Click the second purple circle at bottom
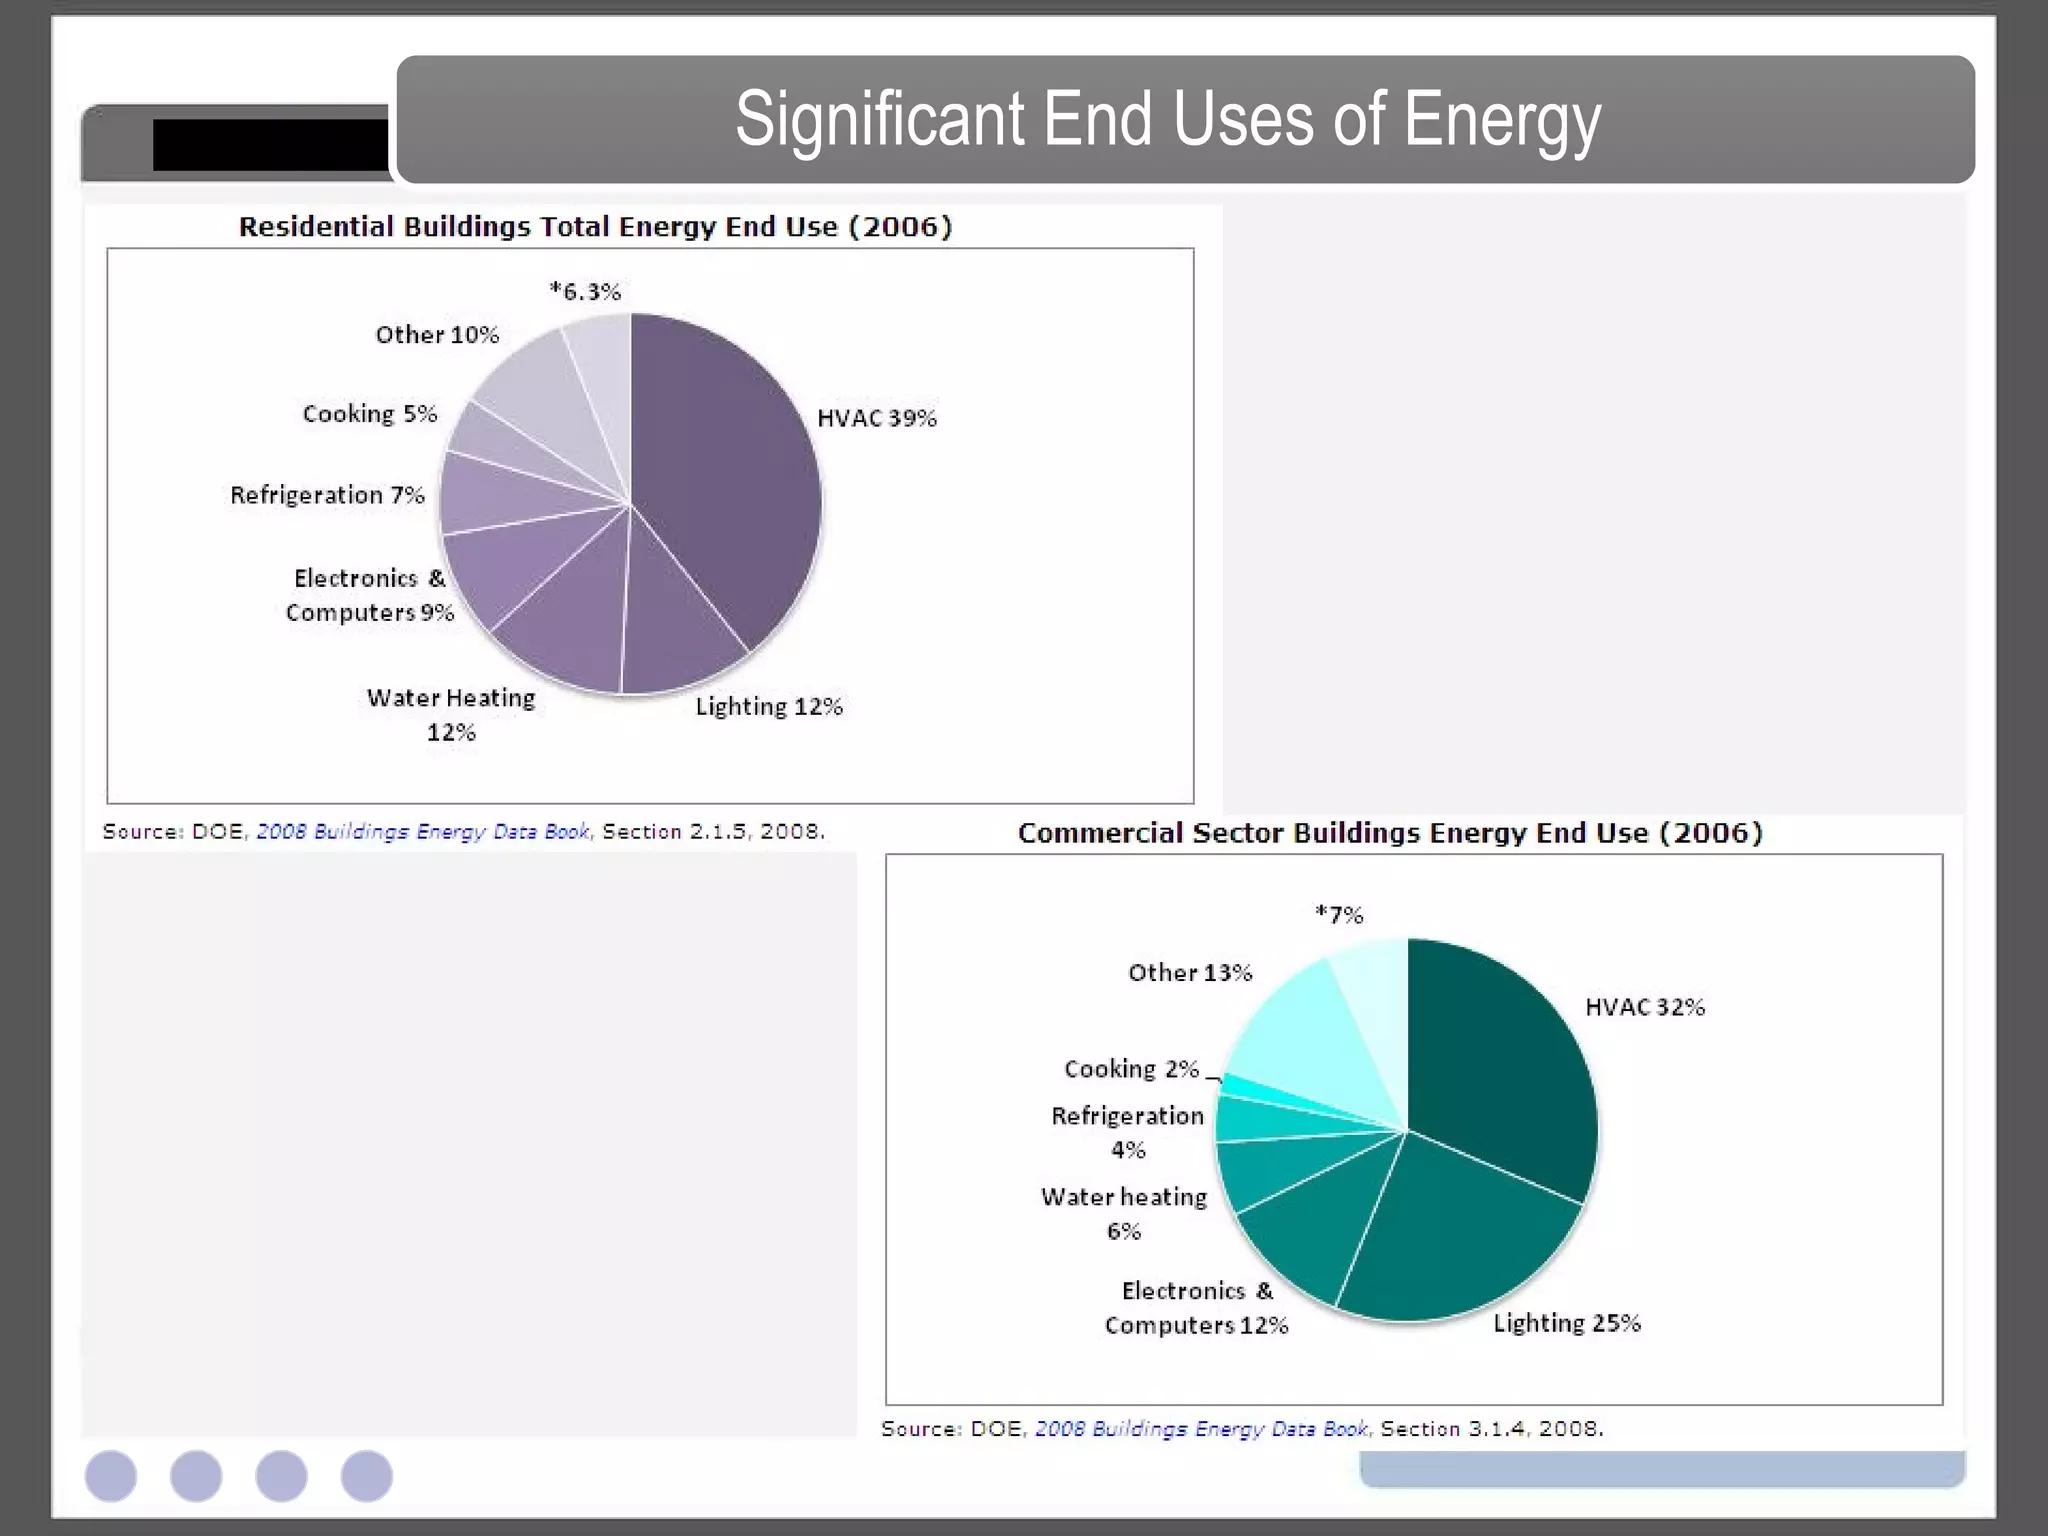 (x=196, y=1476)
